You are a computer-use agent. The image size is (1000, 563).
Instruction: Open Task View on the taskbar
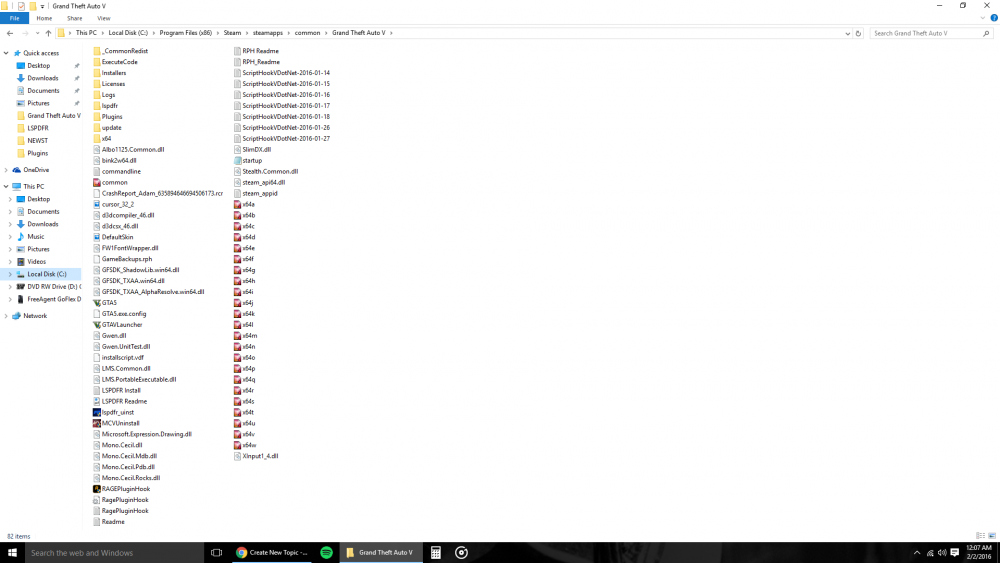click(216, 553)
